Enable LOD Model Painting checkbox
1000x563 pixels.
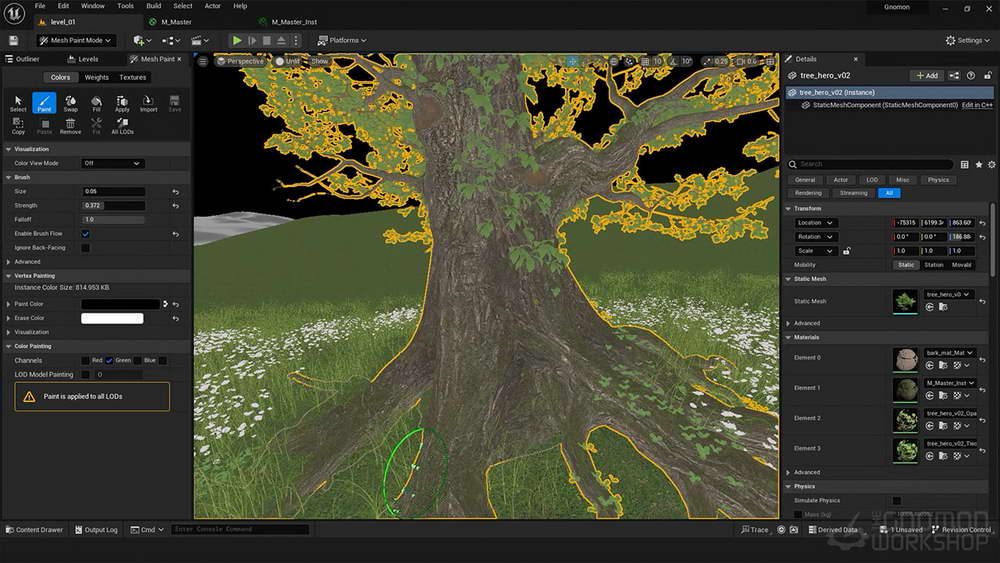tap(85, 374)
